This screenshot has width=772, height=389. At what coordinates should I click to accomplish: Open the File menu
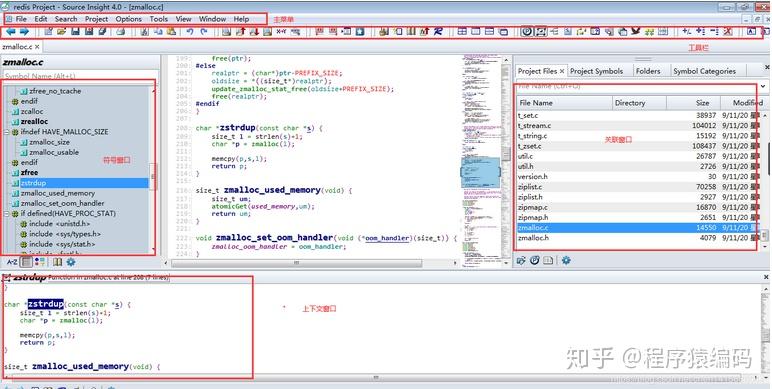(x=21, y=19)
